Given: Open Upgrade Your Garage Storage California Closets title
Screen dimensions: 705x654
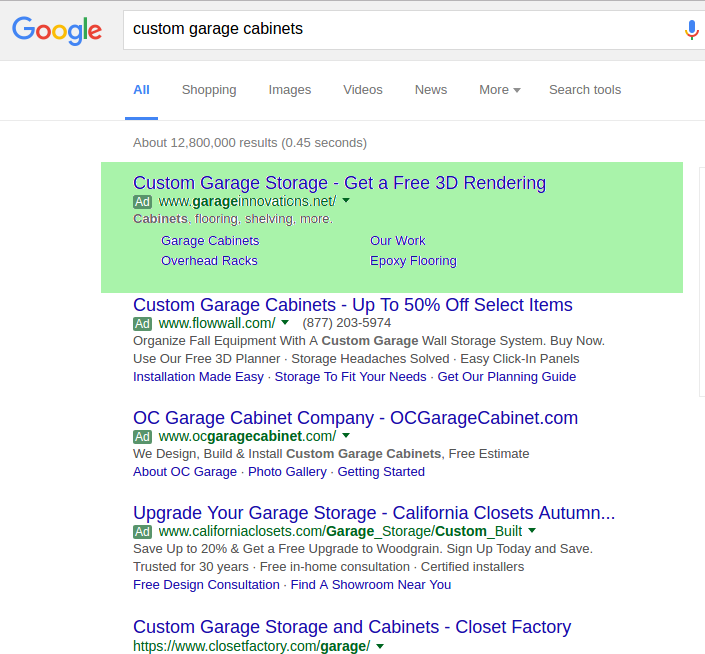Looking at the screenshot, I should pyautogui.click(x=374, y=513).
